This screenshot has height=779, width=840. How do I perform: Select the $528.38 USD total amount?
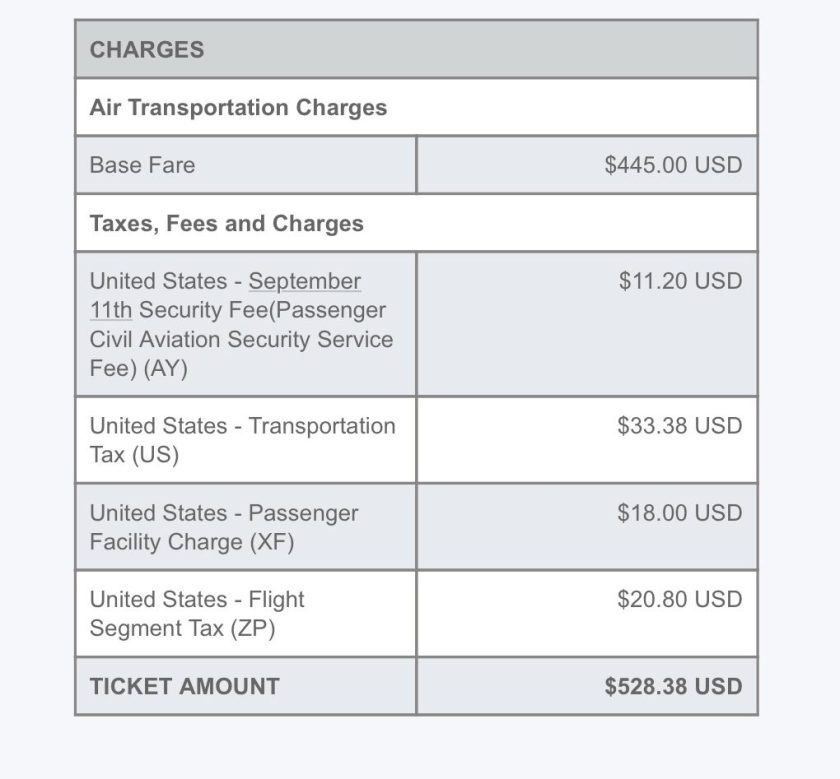point(673,687)
